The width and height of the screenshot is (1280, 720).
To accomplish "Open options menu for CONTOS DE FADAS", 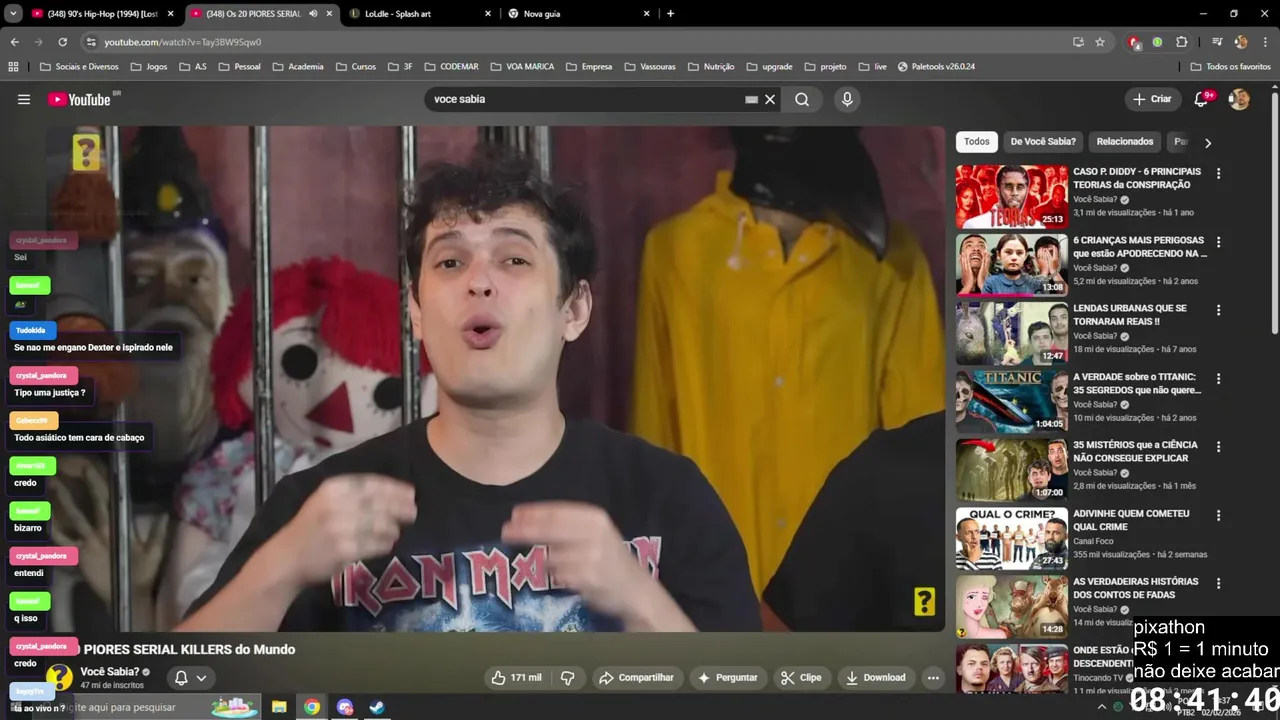I will pyautogui.click(x=1218, y=583).
